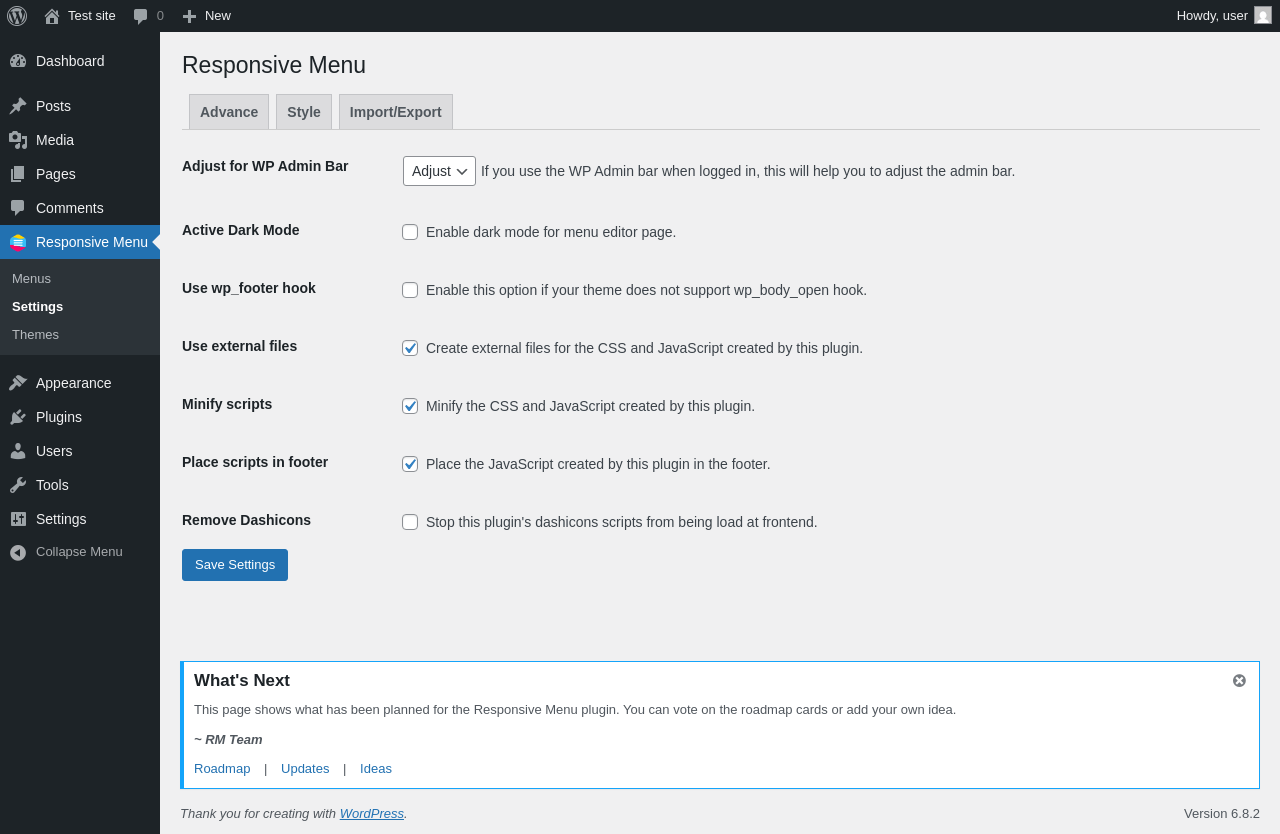Click the Plugins plug icon
1280x834 pixels.
[18, 417]
